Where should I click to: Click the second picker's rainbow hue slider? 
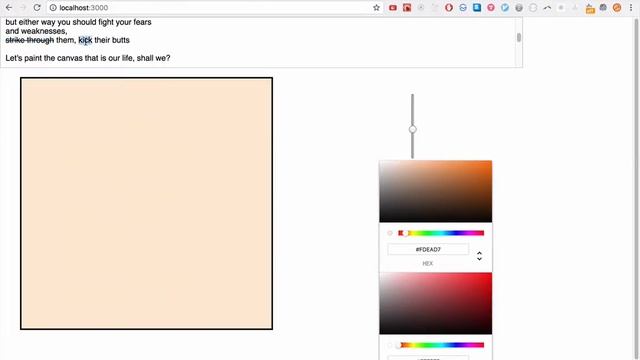pos(441,345)
